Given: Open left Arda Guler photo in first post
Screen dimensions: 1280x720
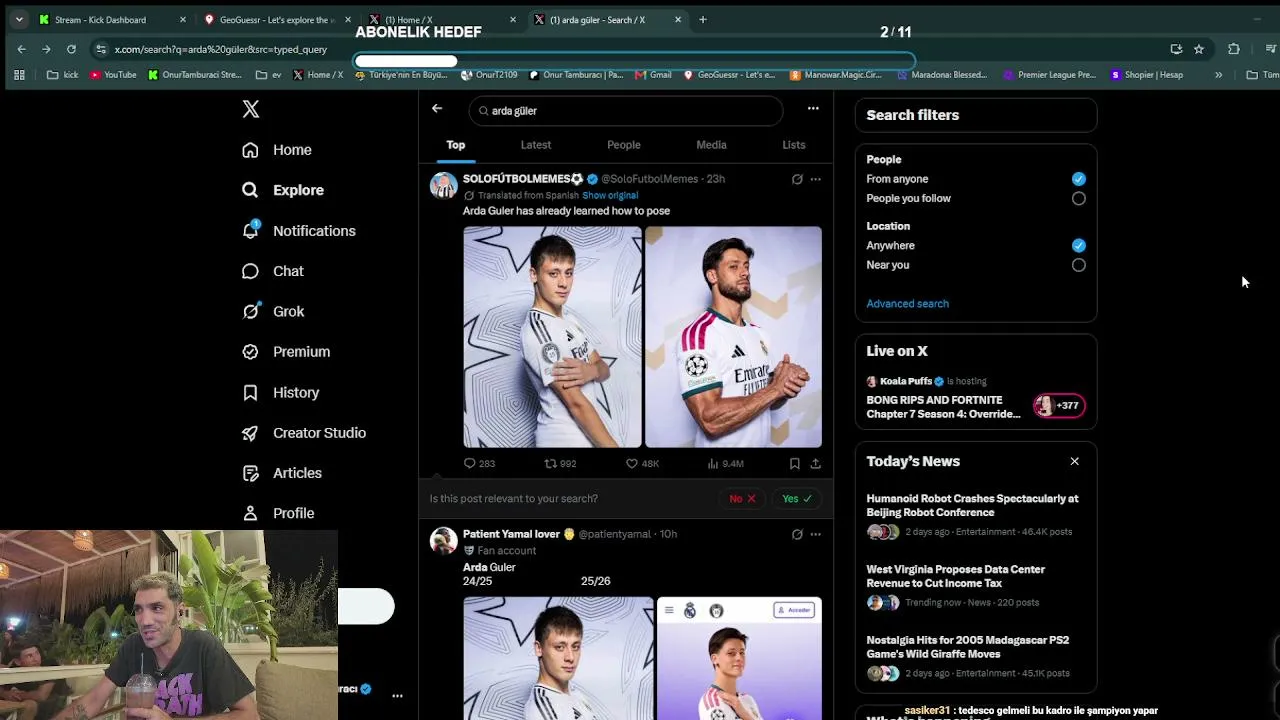Looking at the screenshot, I should [552, 337].
